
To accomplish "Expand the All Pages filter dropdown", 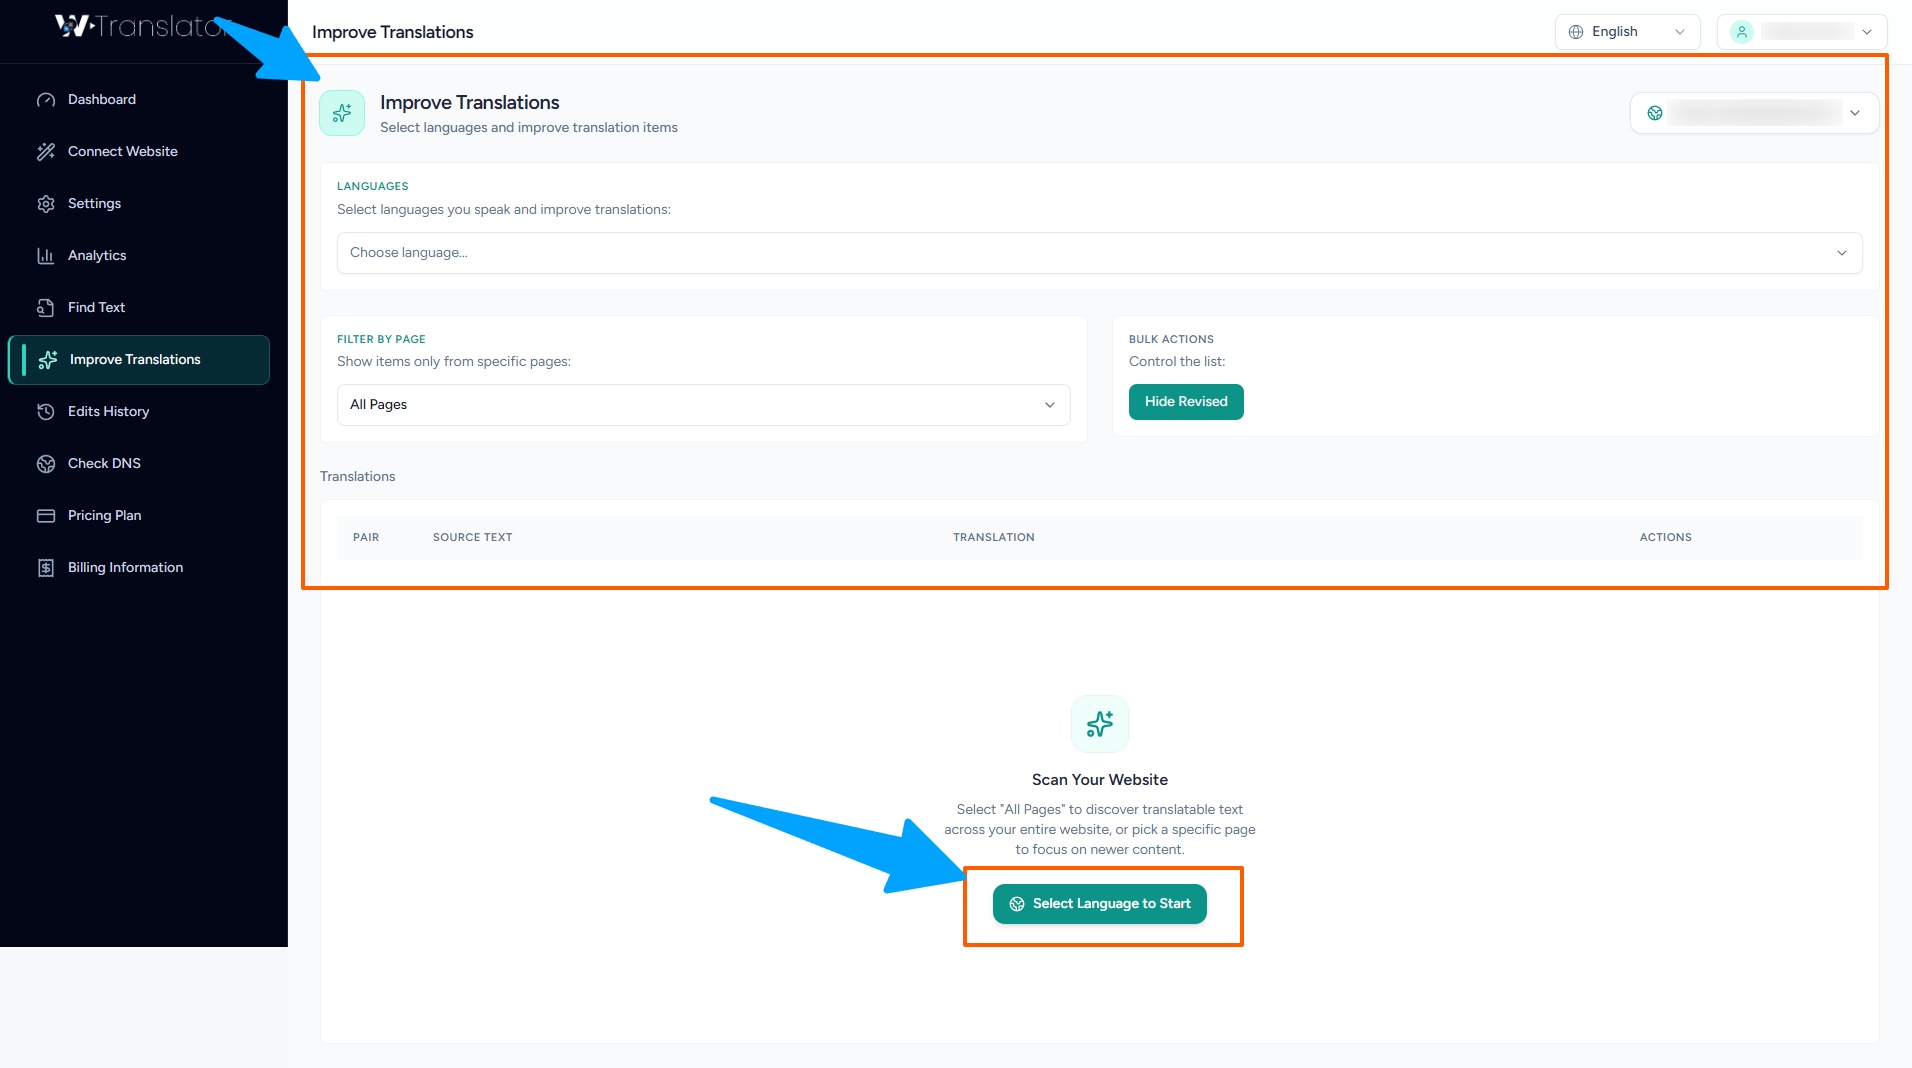I will (x=703, y=405).
